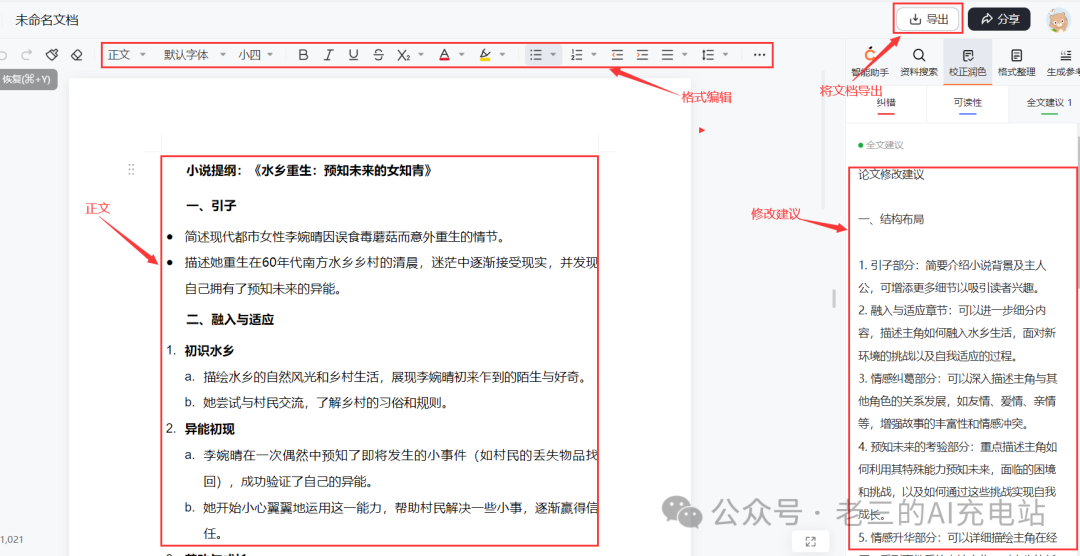This screenshot has width=1080, height=556.
Task: Increase the paragraph indent
Action: pos(643,55)
